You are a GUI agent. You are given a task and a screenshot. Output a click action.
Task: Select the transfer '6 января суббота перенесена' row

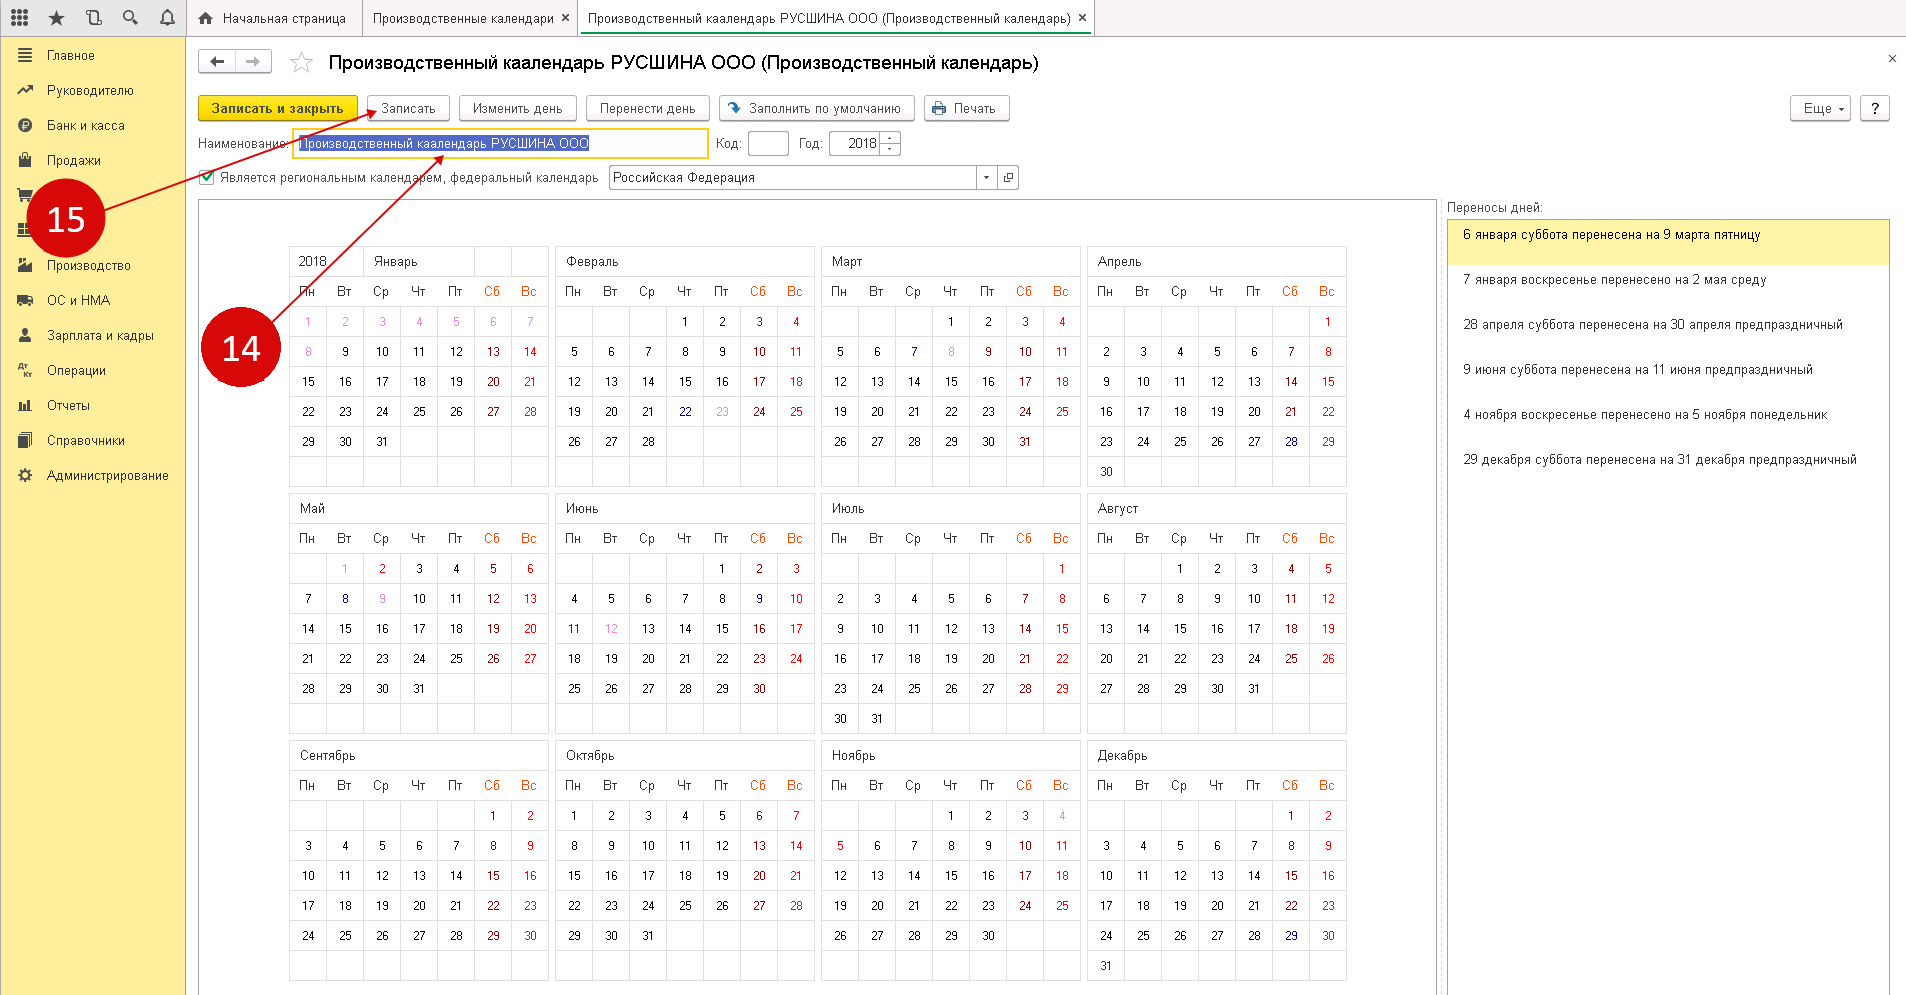tap(1668, 242)
